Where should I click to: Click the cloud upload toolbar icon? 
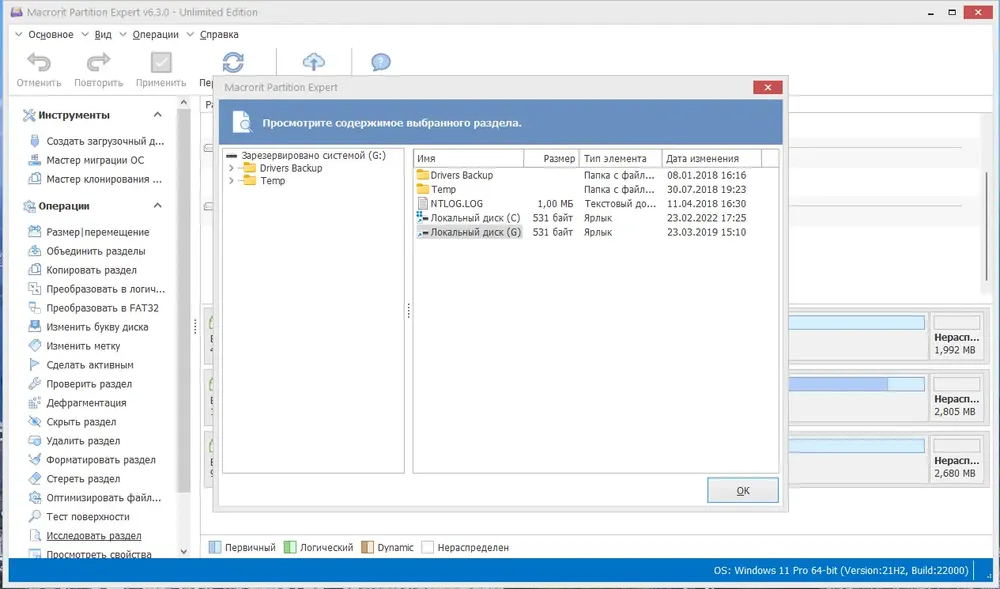pos(313,62)
